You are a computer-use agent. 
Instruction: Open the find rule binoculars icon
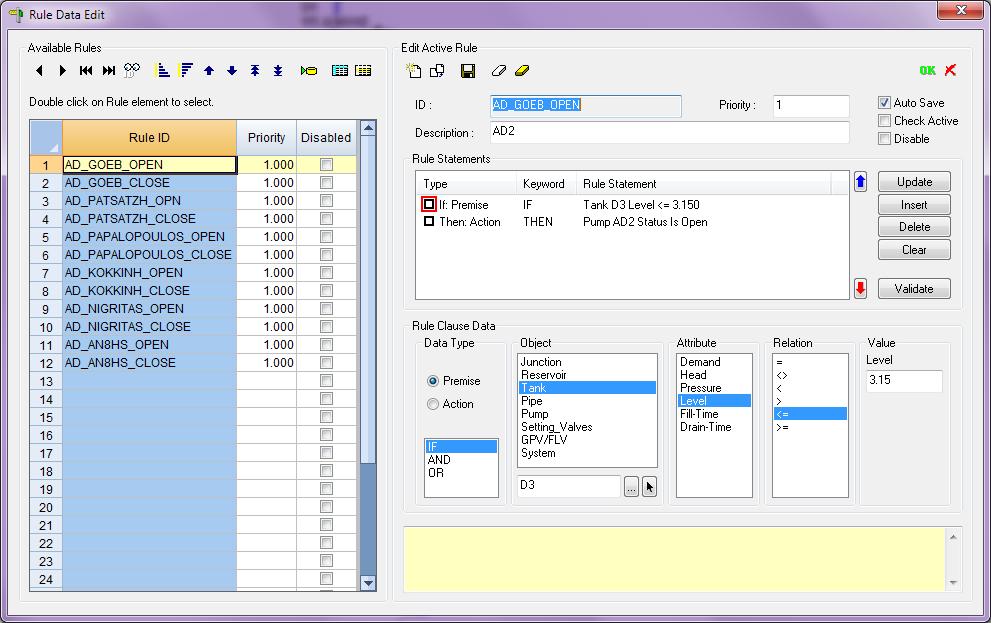point(131,70)
